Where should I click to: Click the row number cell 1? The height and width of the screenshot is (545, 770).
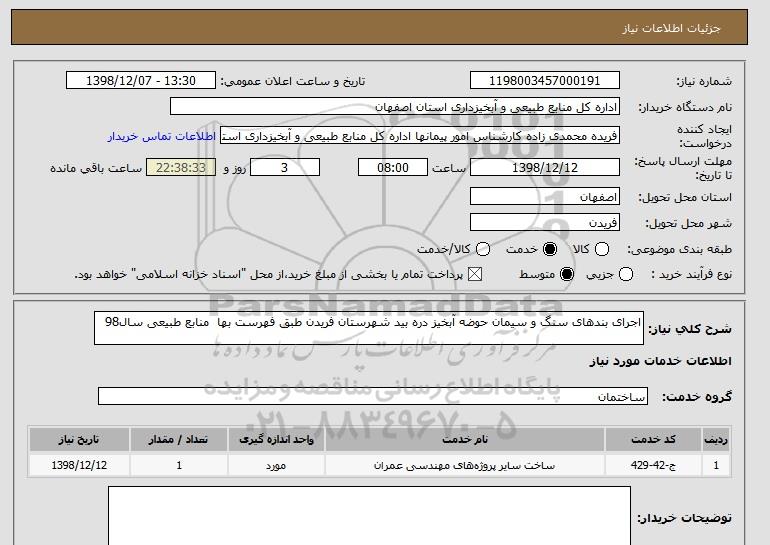coord(716,465)
